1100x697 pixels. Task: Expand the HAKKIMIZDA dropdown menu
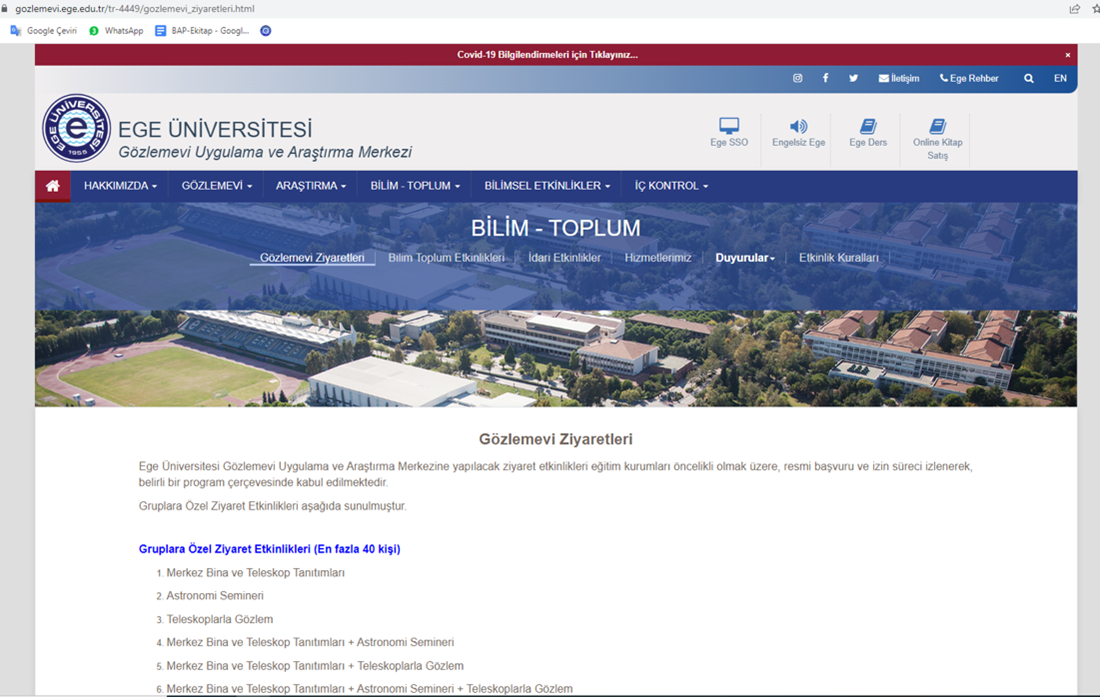[120, 186]
